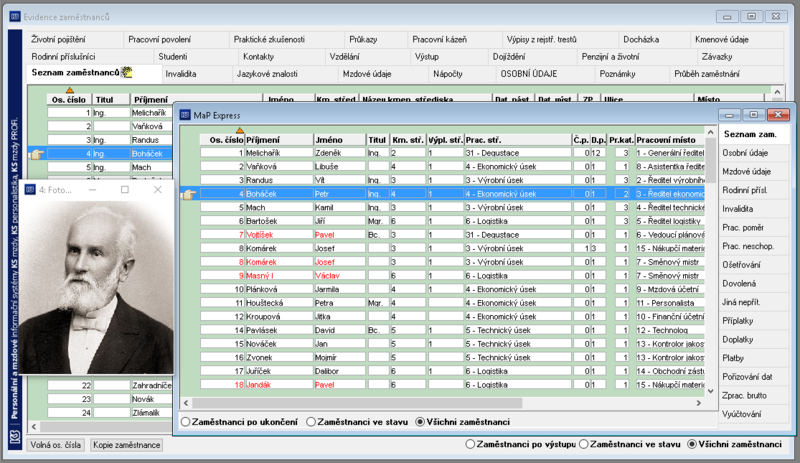Open the Pracovní povolení tab
This screenshot has height=463, width=800.
[176, 39]
